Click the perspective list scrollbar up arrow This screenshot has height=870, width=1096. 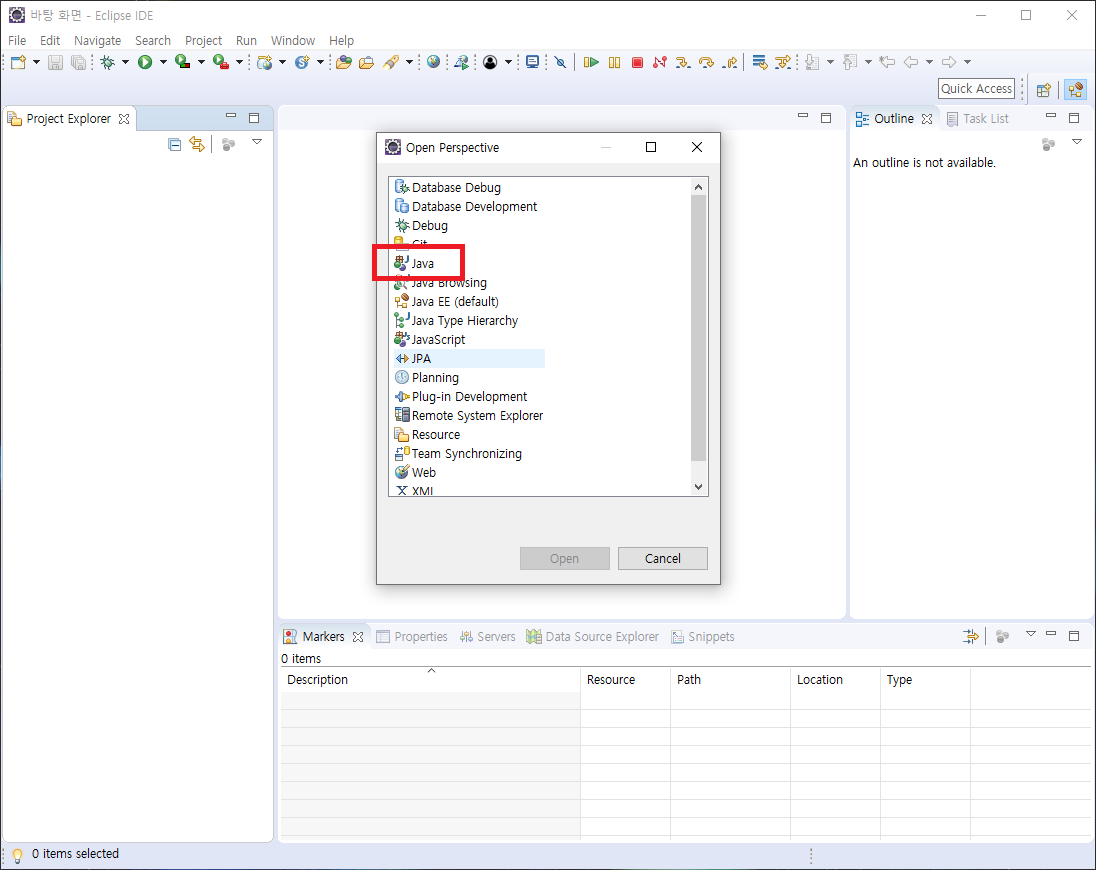coord(698,187)
